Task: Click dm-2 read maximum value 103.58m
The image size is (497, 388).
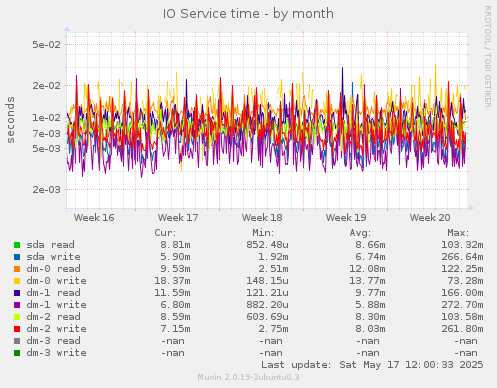Action: click(462, 317)
